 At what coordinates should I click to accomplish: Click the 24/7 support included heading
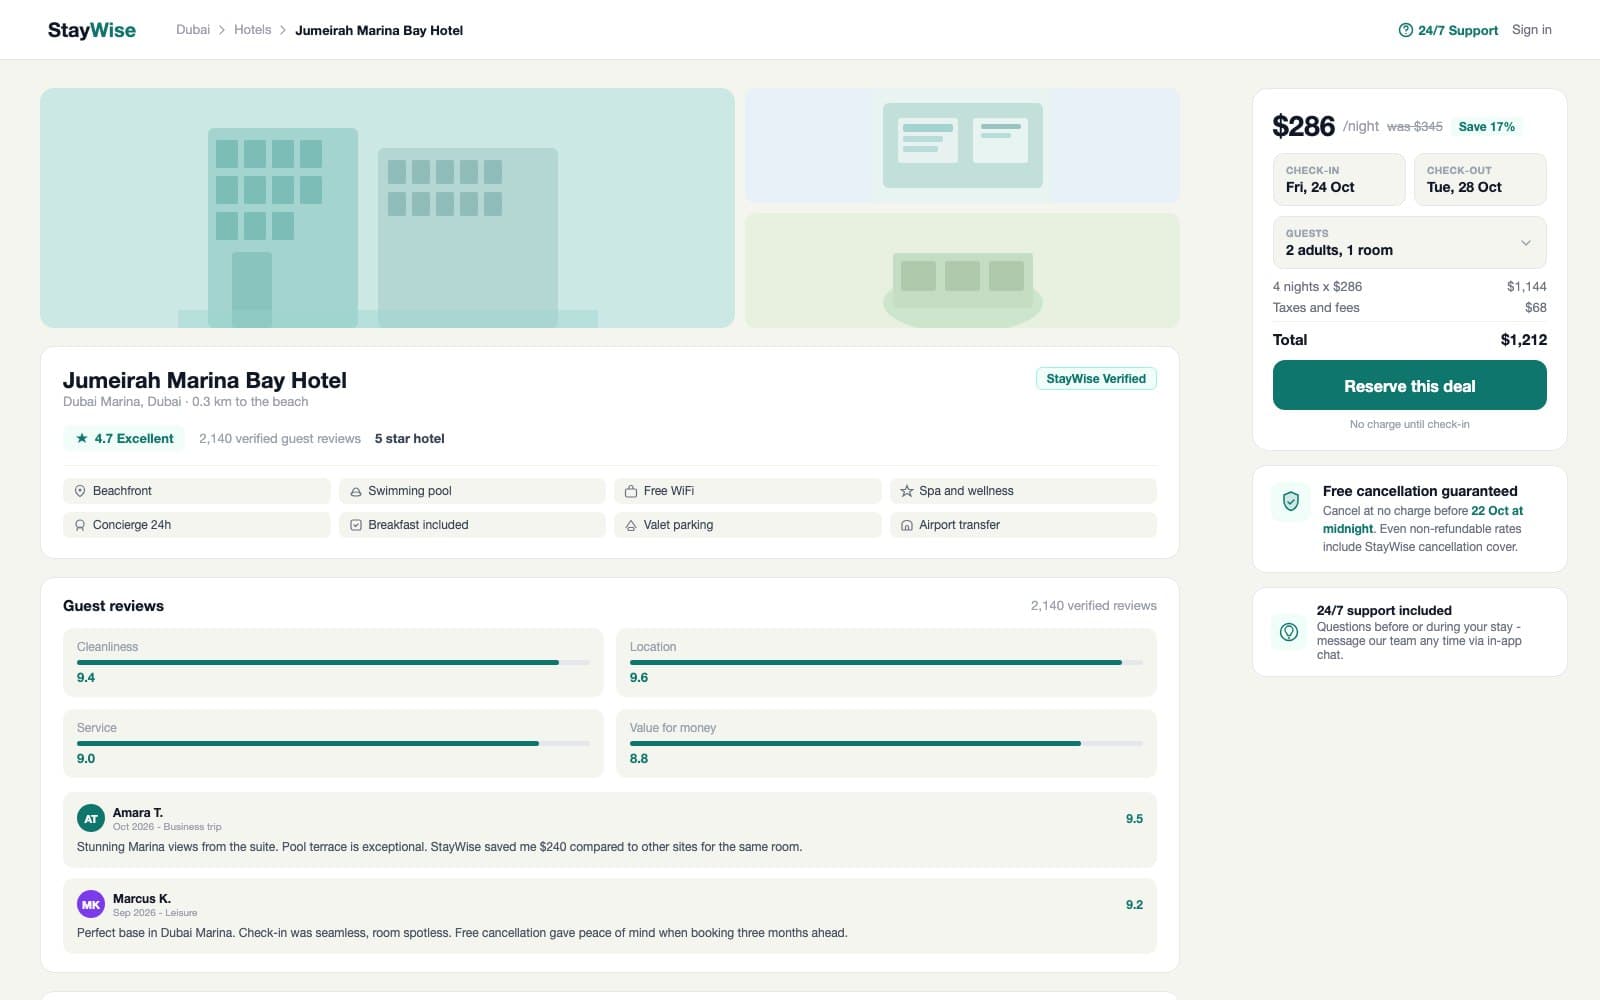coord(1384,610)
